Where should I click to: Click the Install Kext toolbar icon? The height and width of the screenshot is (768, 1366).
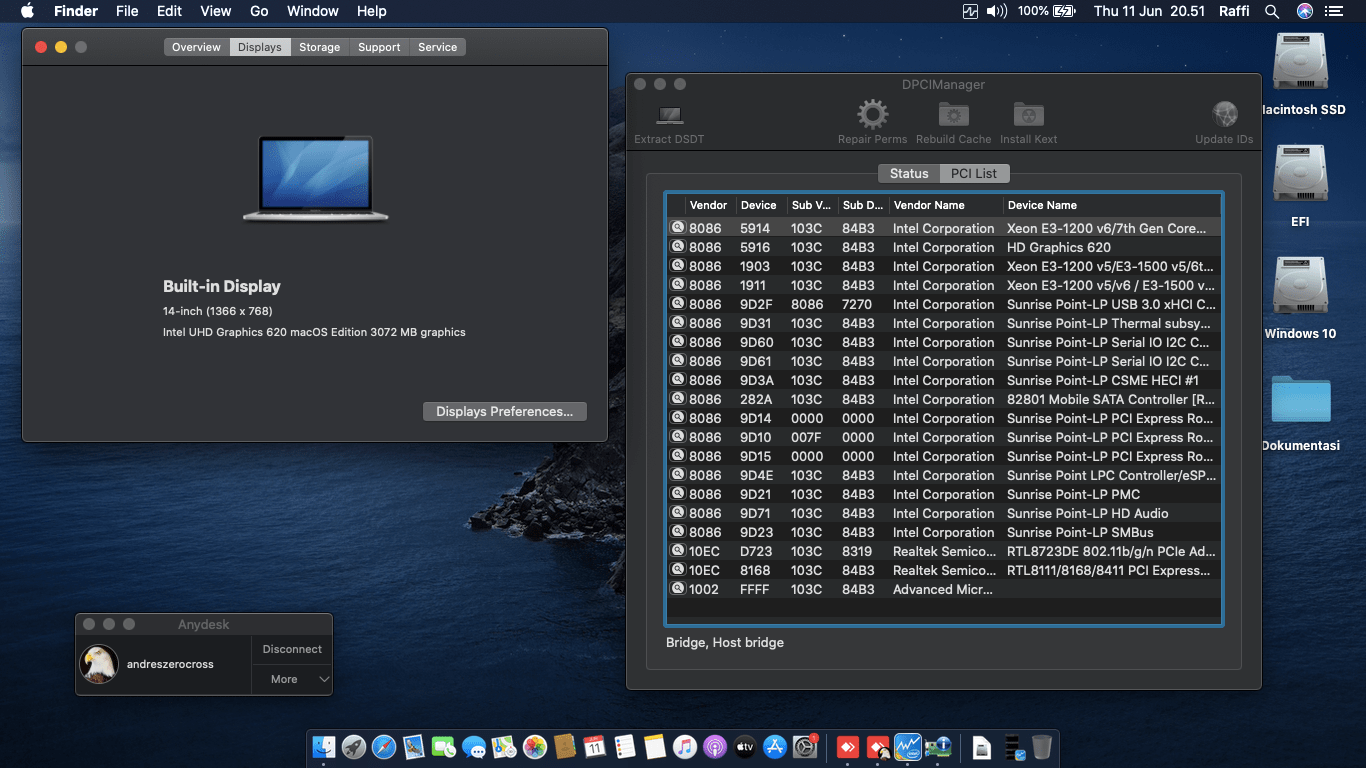1028,114
